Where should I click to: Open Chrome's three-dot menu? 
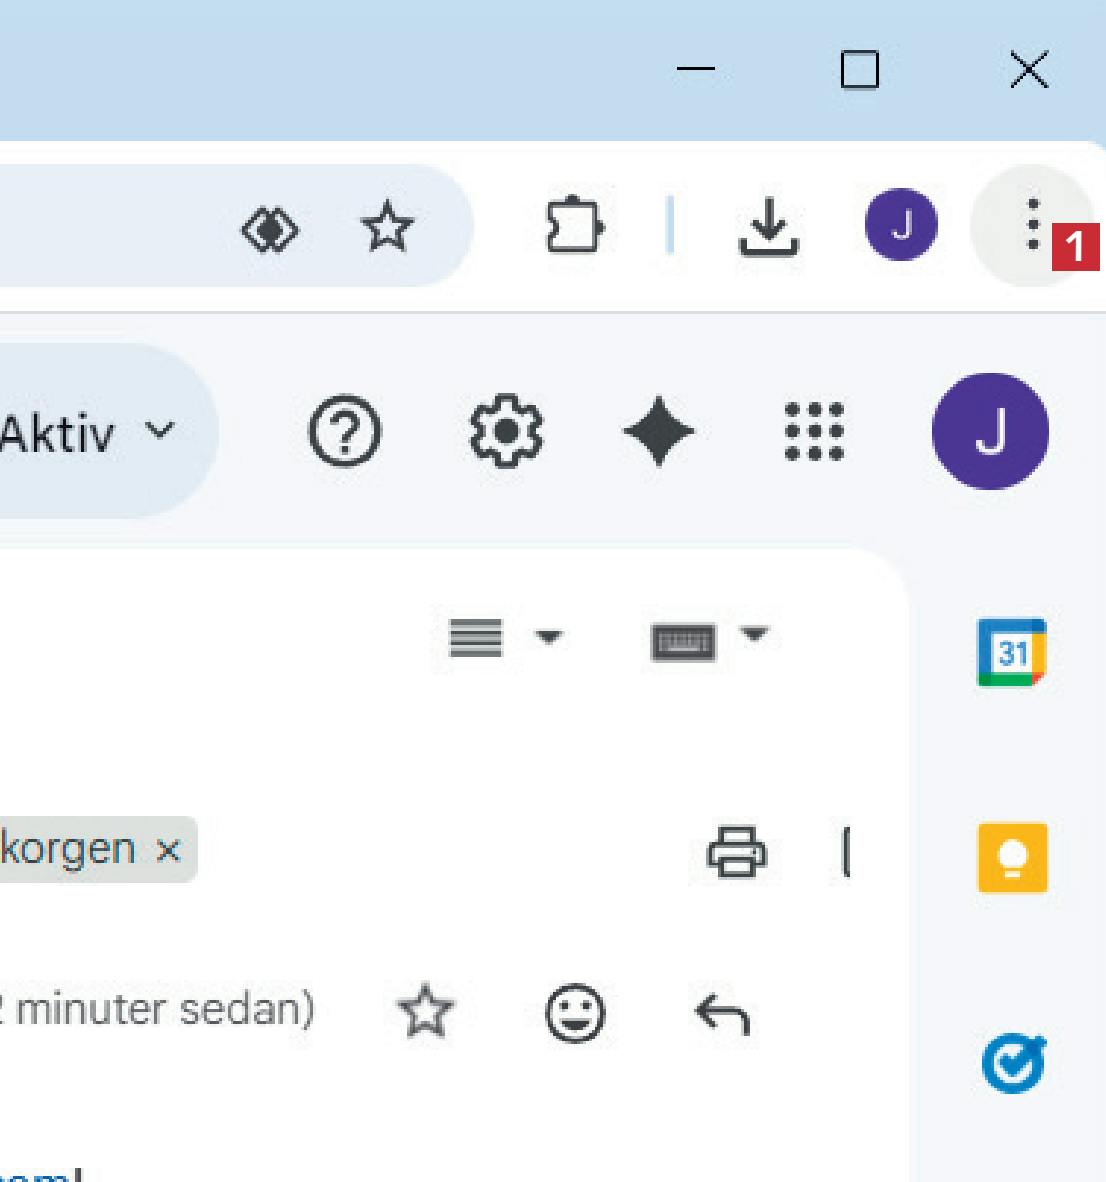[1032, 226]
